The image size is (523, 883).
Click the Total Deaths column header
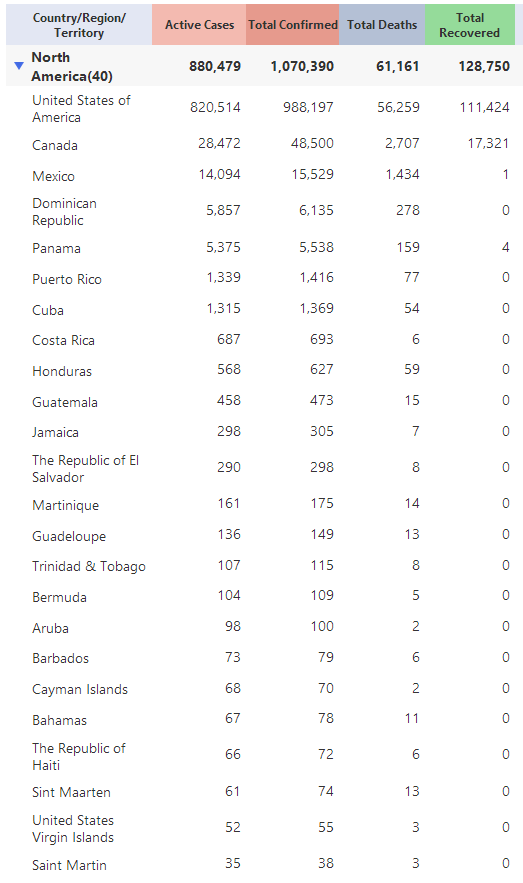pyautogui.click(x=382, y=25)
